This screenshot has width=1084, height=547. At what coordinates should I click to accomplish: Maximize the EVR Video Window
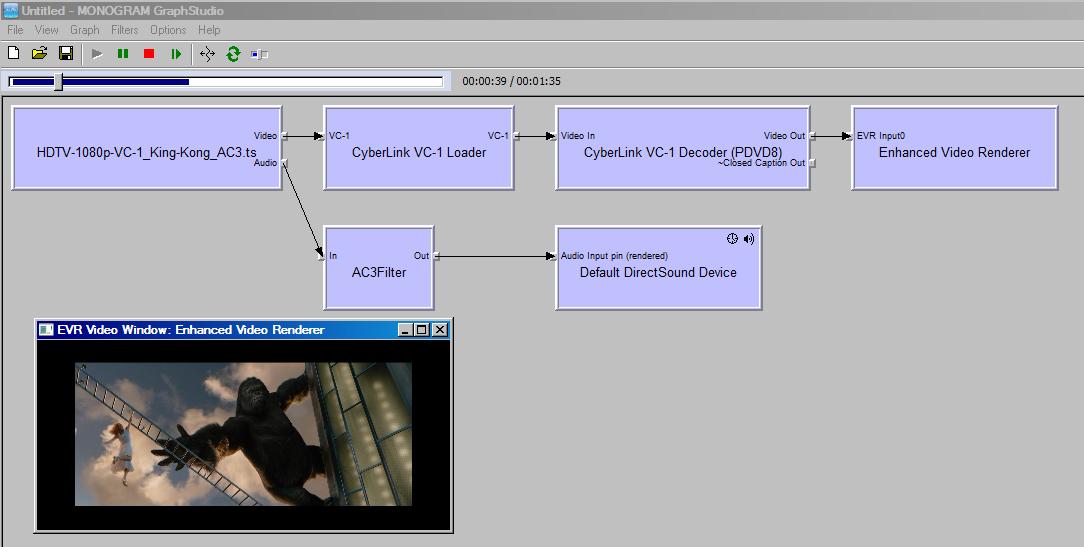(421, 331)
